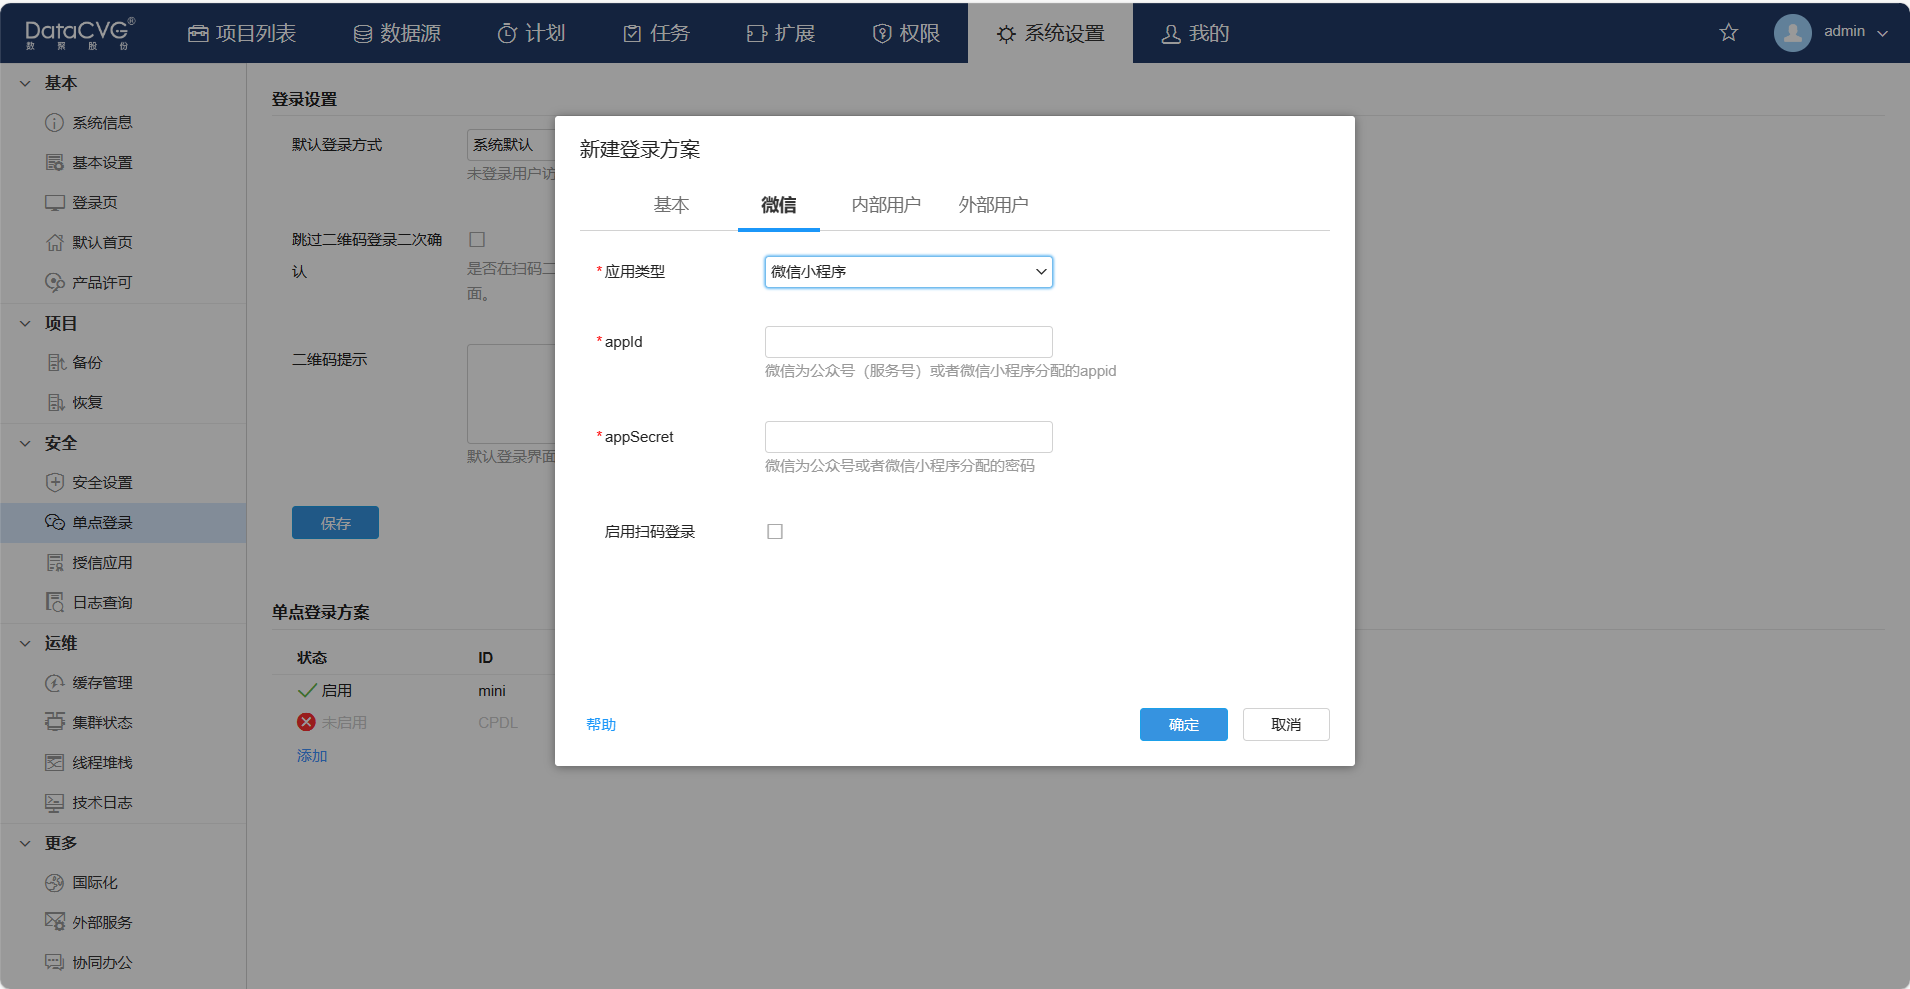Click the Internationalization (国际化) globe icon
The height and width of the screenshot is (989, 1910).
[54, 882]
